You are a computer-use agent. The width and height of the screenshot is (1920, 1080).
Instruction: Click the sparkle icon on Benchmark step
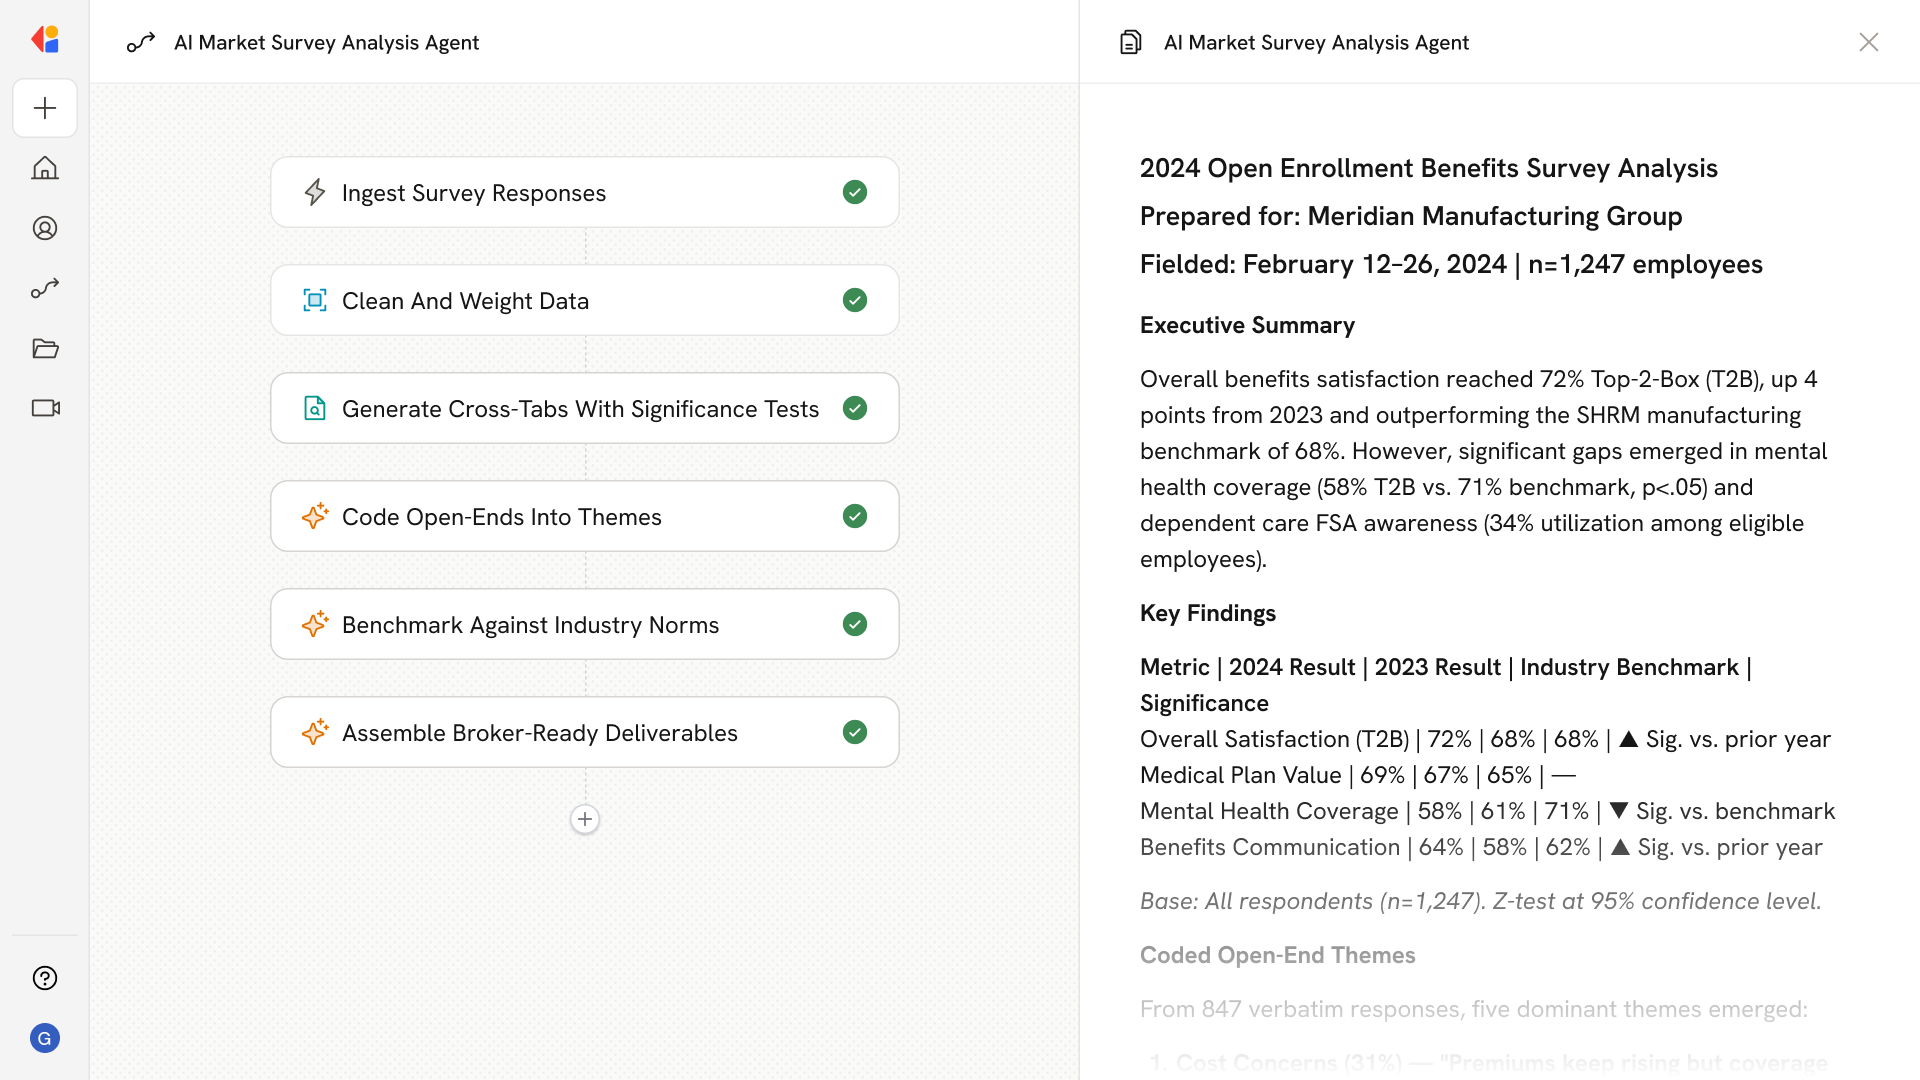(x=315, y=624)
